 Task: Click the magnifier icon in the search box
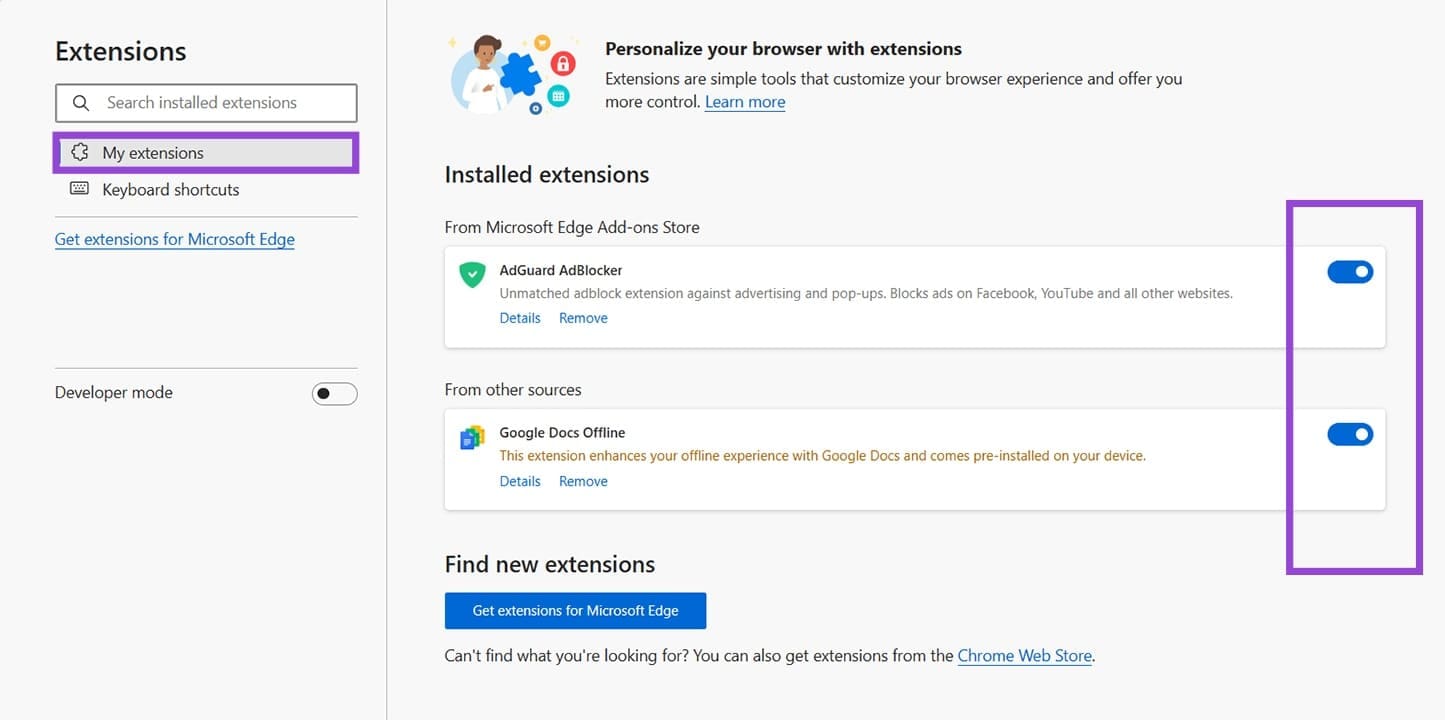(81, 103)
